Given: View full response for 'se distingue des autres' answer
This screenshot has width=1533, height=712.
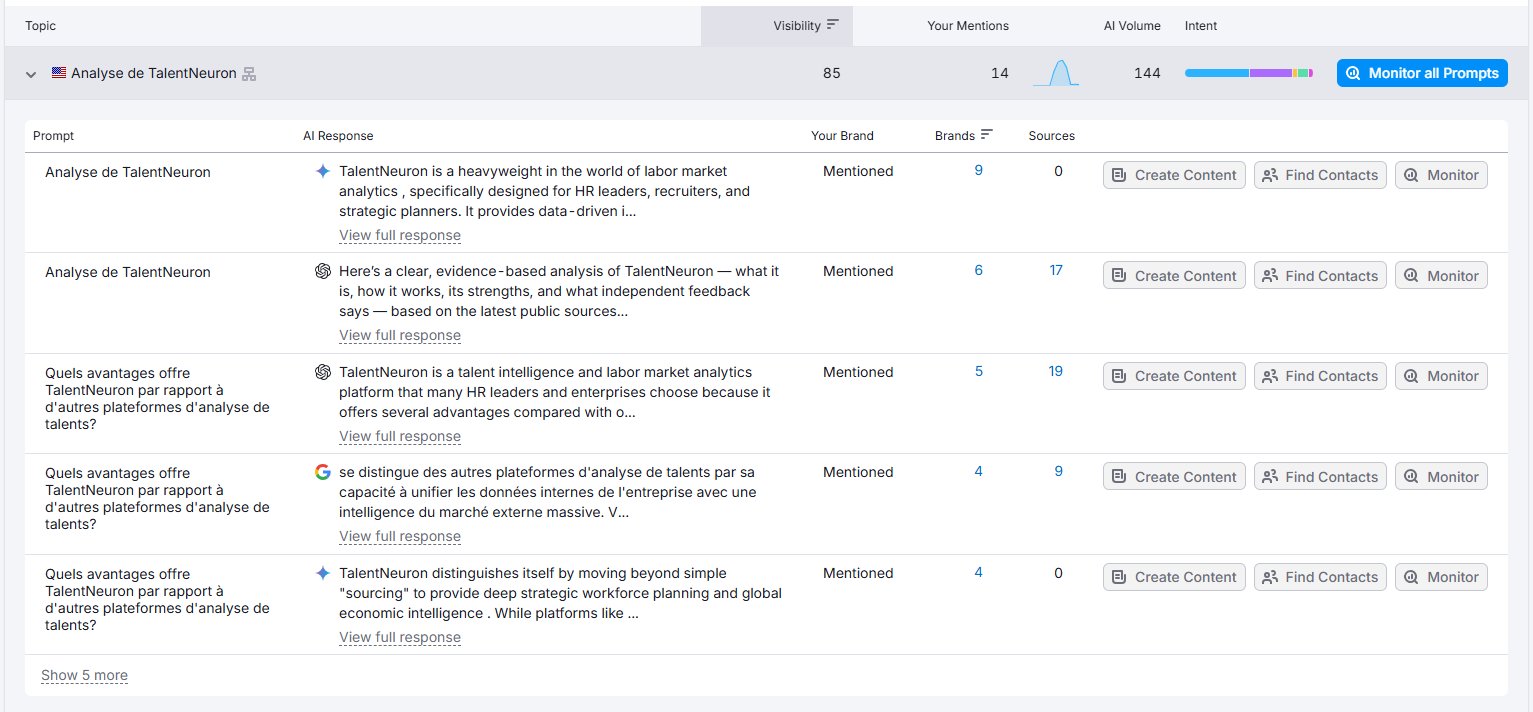Looking at the screenshot, I should coord(400,536).
